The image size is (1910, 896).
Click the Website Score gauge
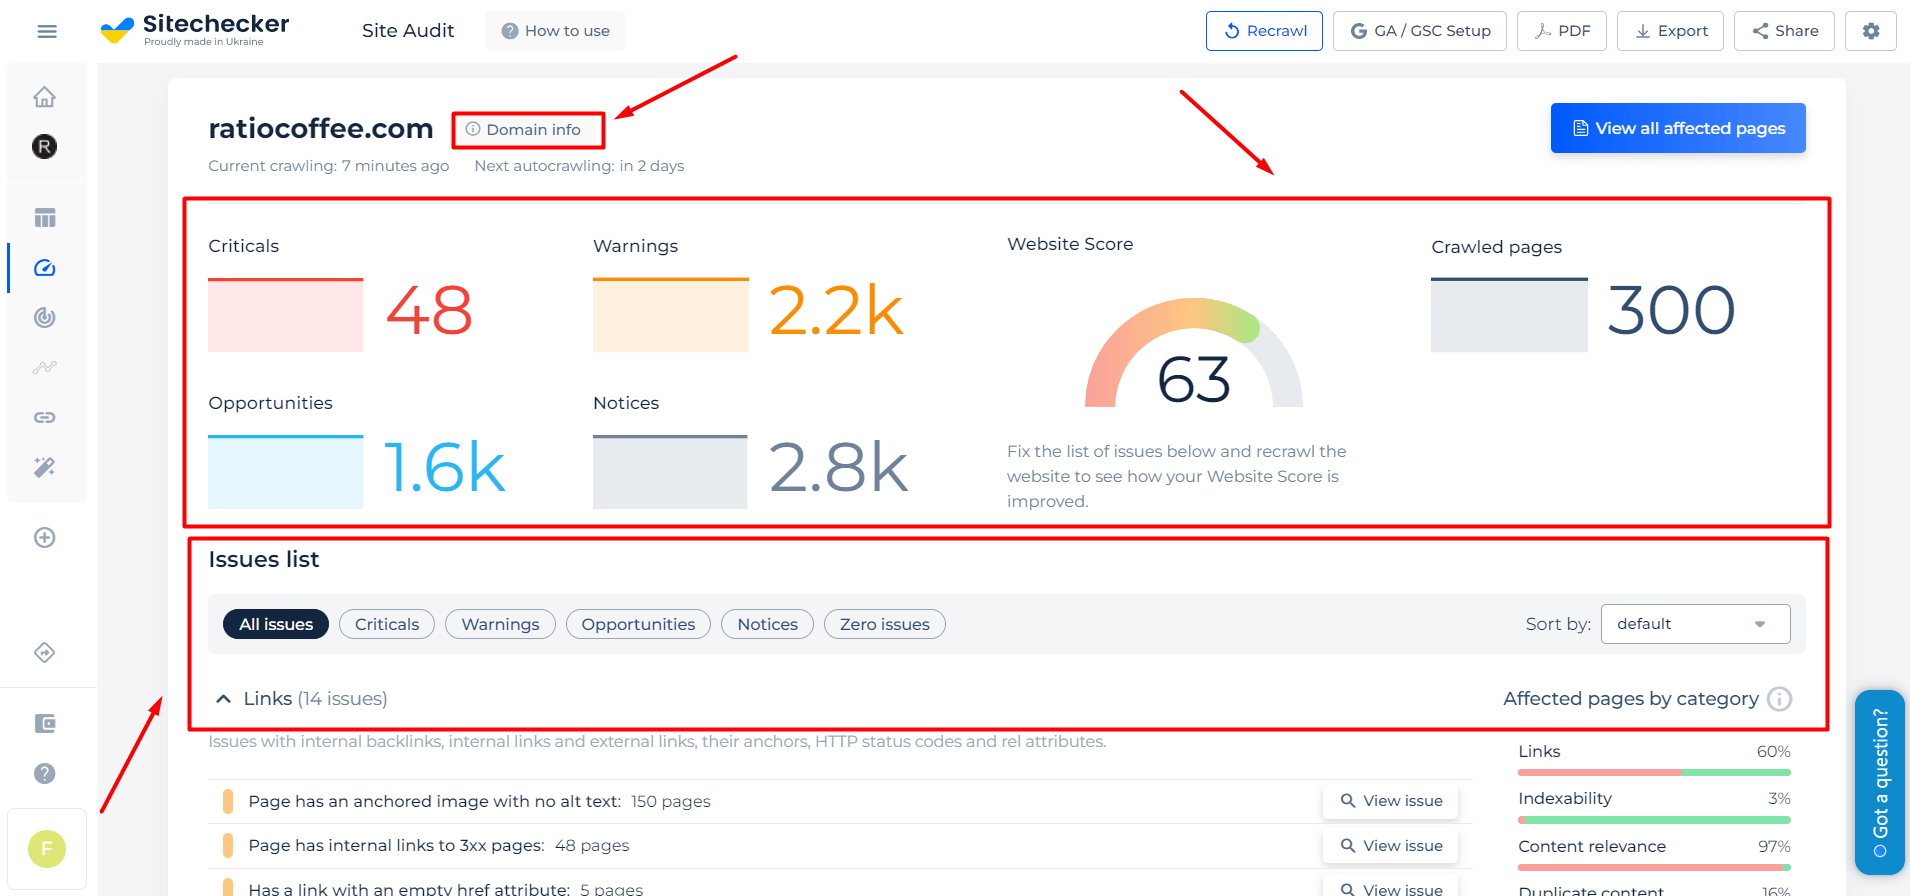point(1194,353)
